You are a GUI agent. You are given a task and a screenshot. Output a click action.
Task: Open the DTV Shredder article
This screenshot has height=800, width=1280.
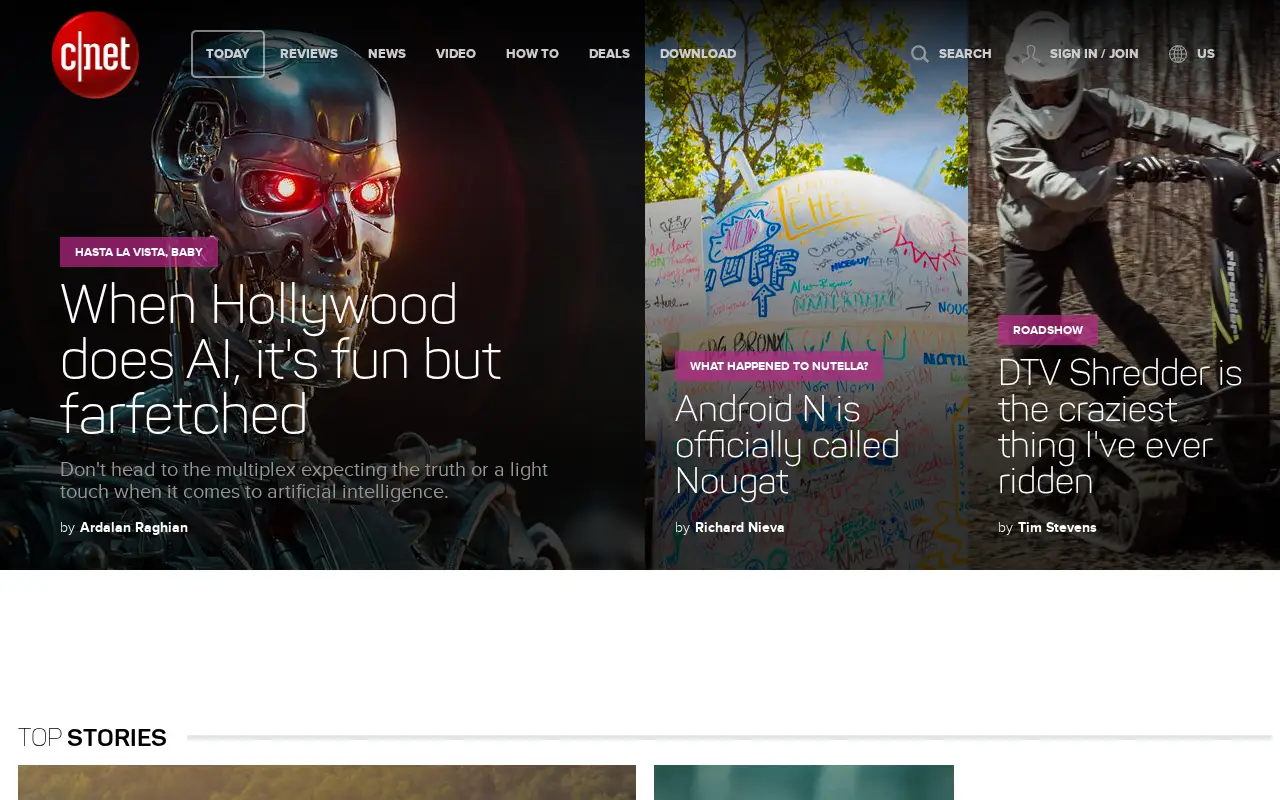pyautogui.click(x=1120, y=427)
